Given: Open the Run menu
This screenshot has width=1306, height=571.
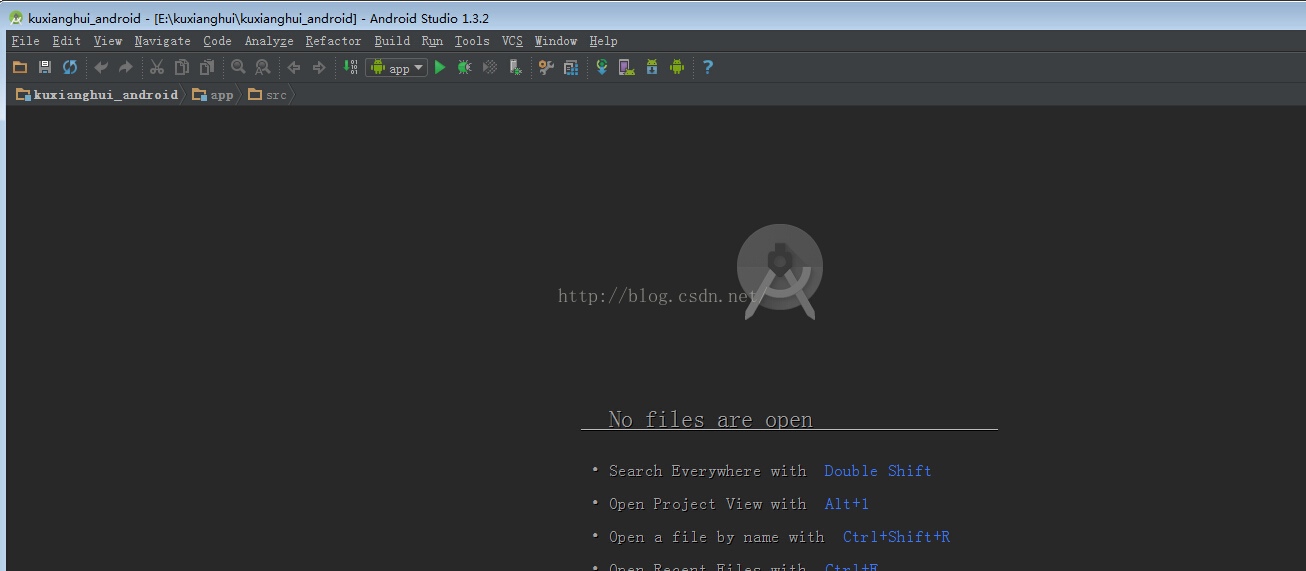Looking at the screenshot, I should (x=432, y=41).
